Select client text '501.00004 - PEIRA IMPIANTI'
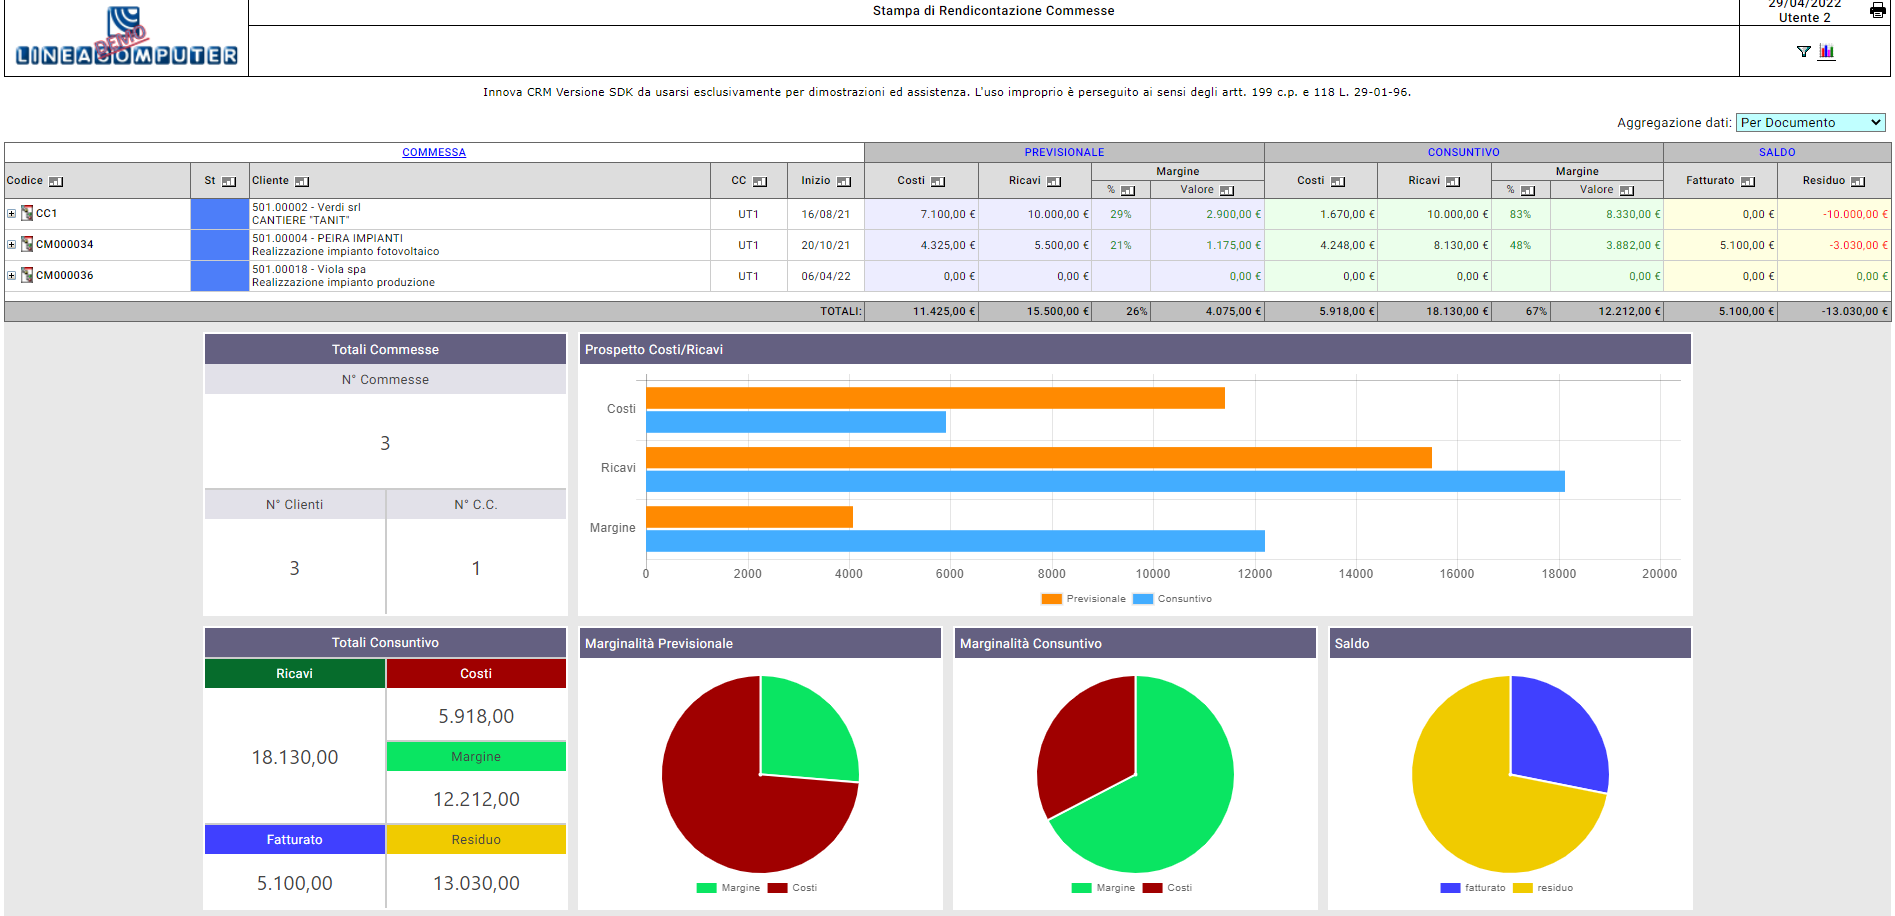 pyautogui.click(x=327, y=239)
